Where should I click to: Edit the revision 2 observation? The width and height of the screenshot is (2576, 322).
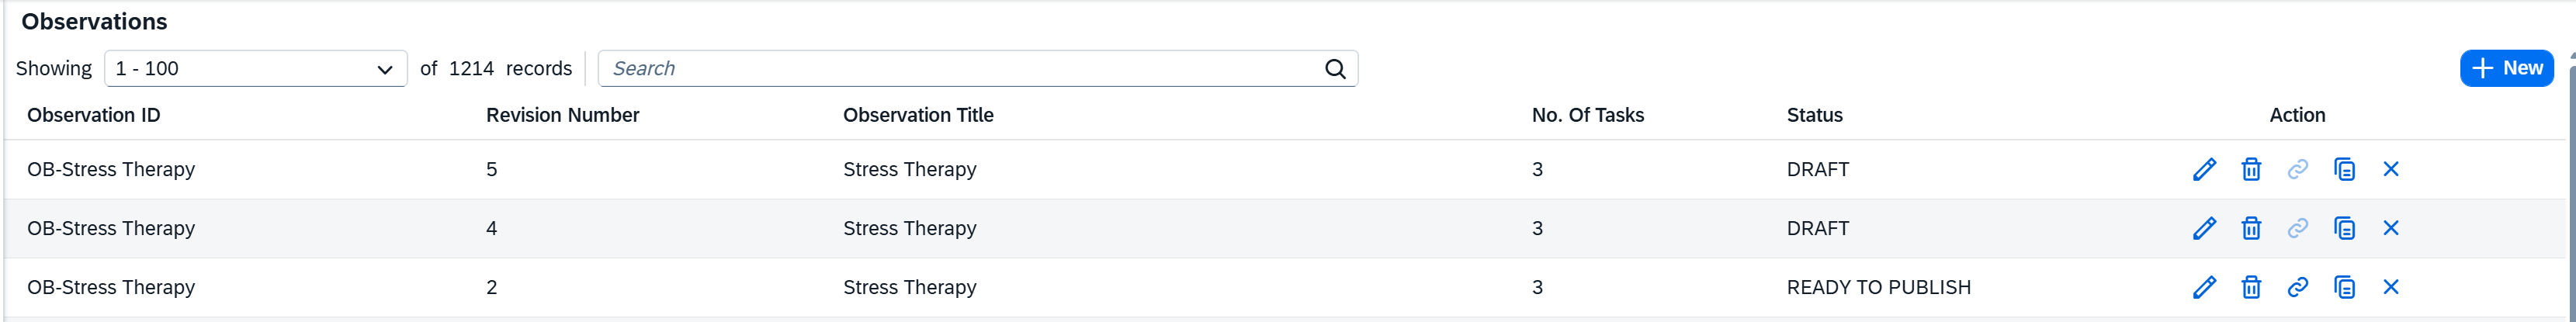coord(2204,287)
